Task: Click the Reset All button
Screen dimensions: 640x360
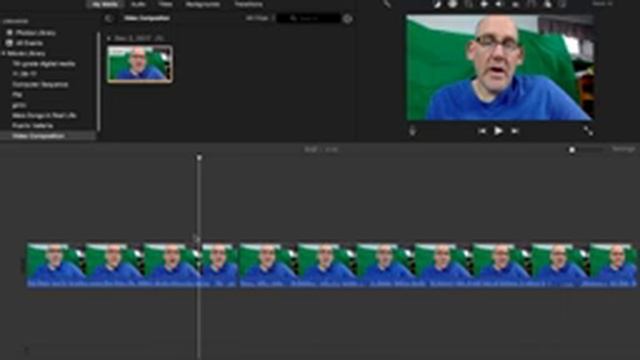Action: coord(602,4)
